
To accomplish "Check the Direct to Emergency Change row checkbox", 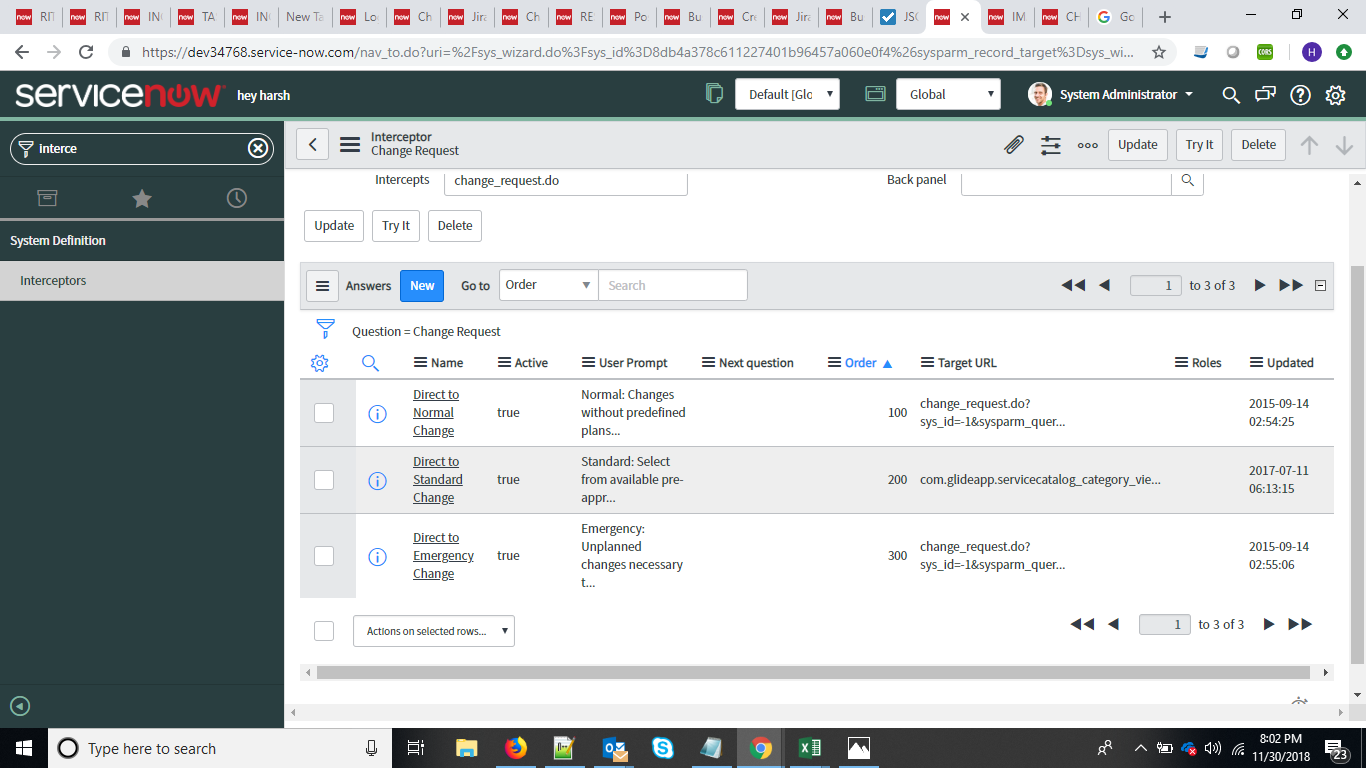I will pos(324,555).
